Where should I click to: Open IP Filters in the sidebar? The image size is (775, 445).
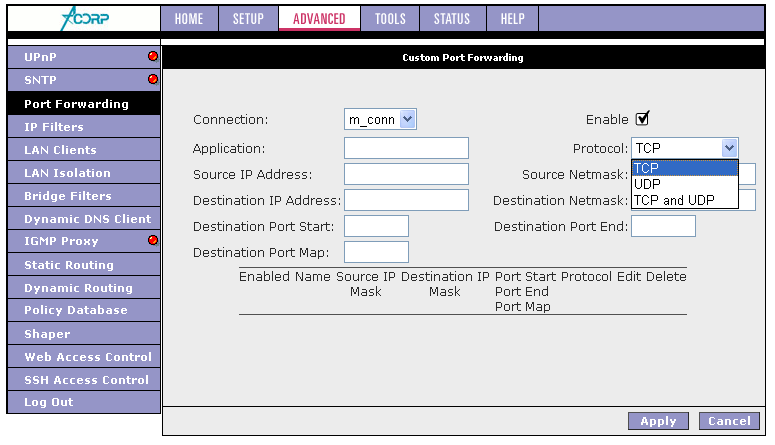click(x=54, y=127)
